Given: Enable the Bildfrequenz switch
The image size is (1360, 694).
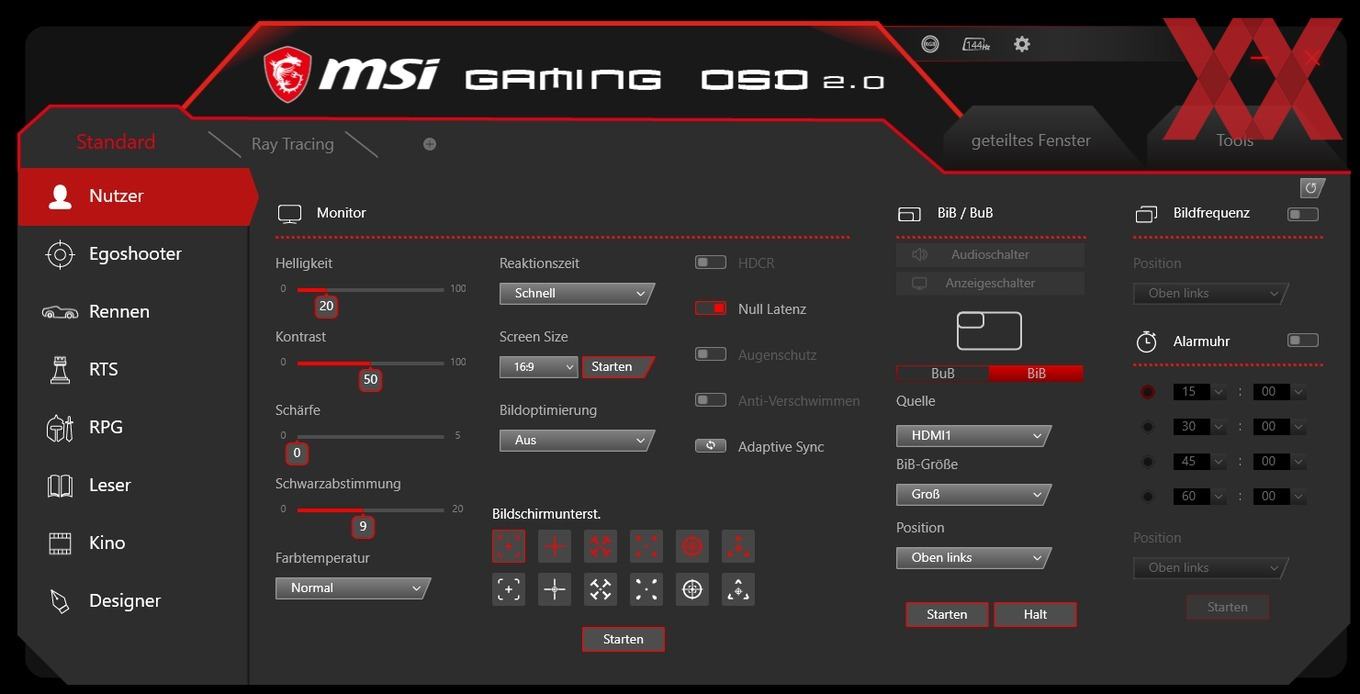Looking at the screenshot, I should [1303, 214].
